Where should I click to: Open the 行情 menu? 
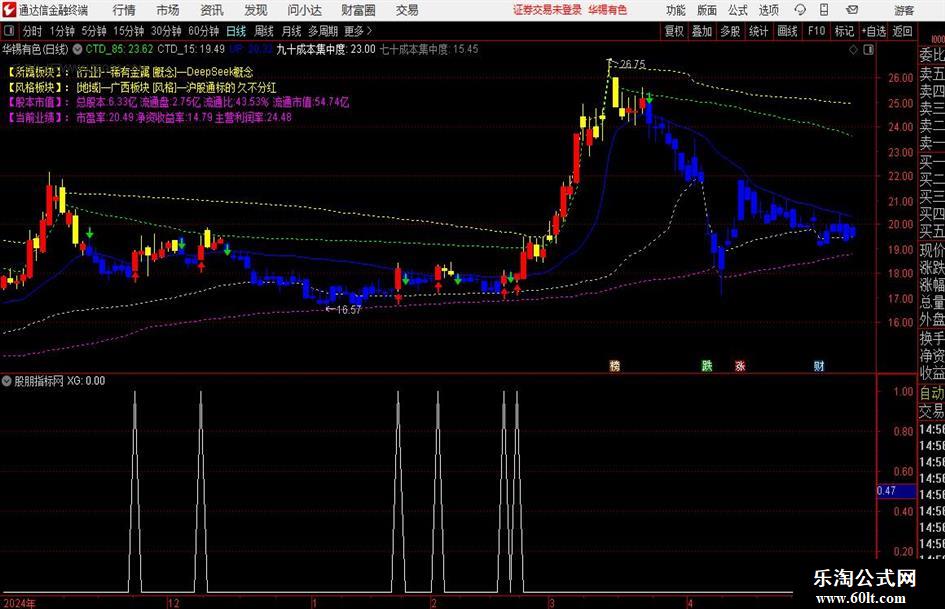[124, 10]
